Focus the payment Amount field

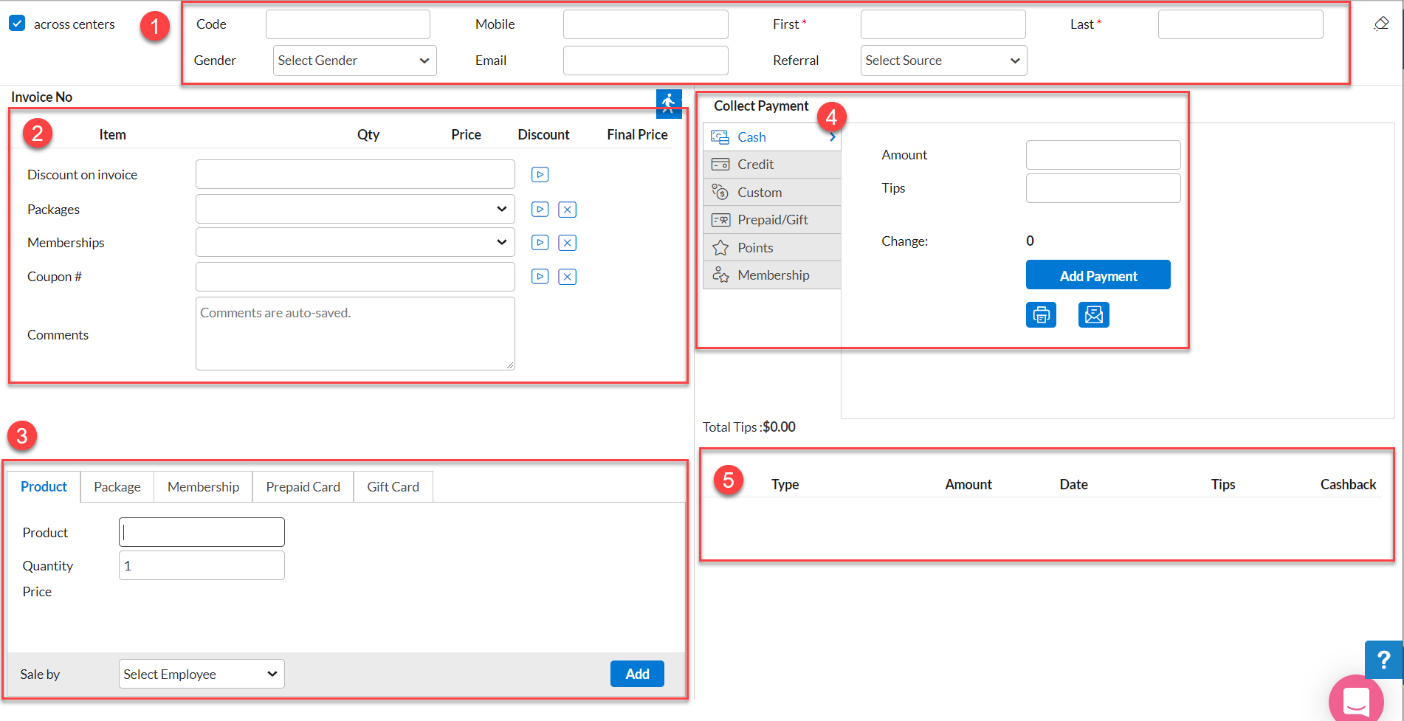click(1103, 155)
